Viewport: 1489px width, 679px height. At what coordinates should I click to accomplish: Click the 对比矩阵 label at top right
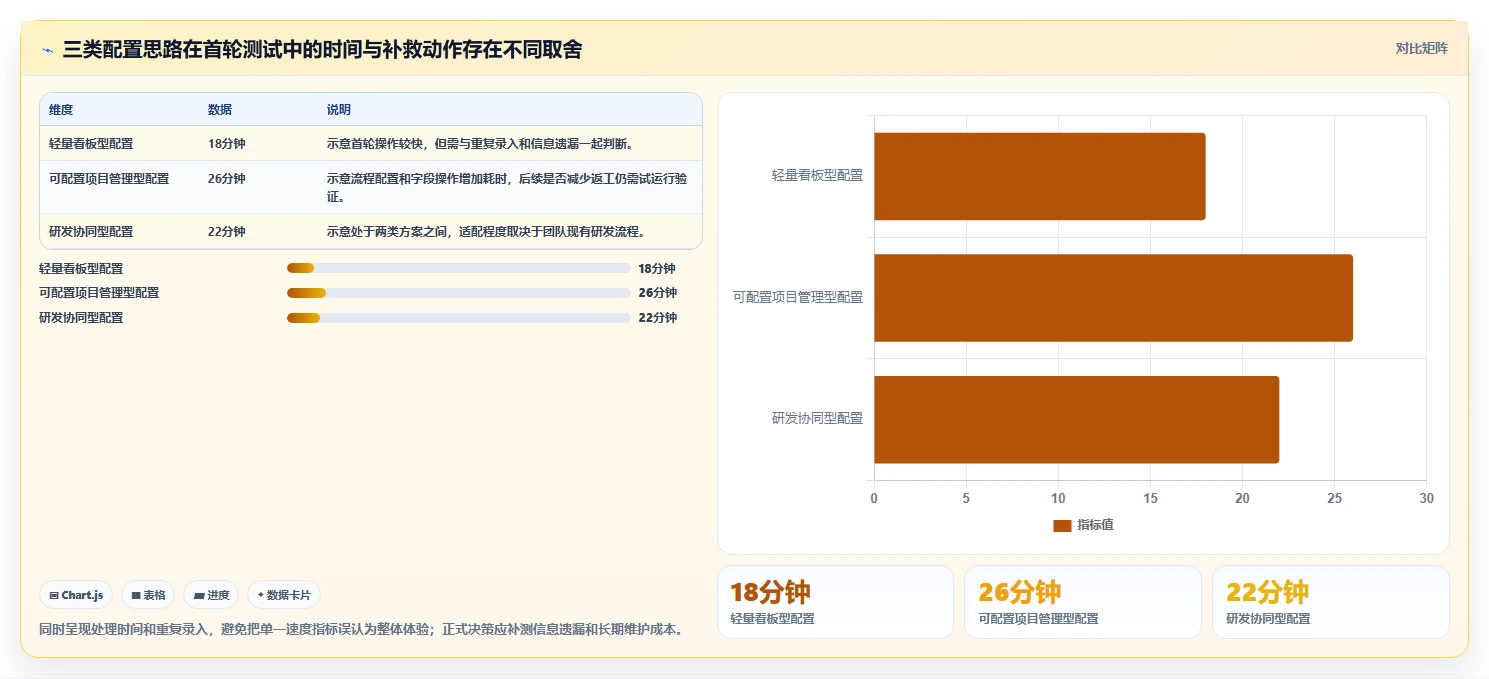click(x=1421, y=48)
